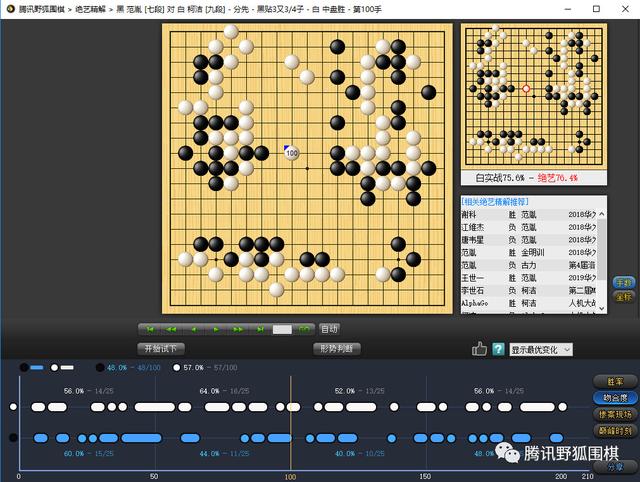Click the white stone marked 100

[291, 153]
